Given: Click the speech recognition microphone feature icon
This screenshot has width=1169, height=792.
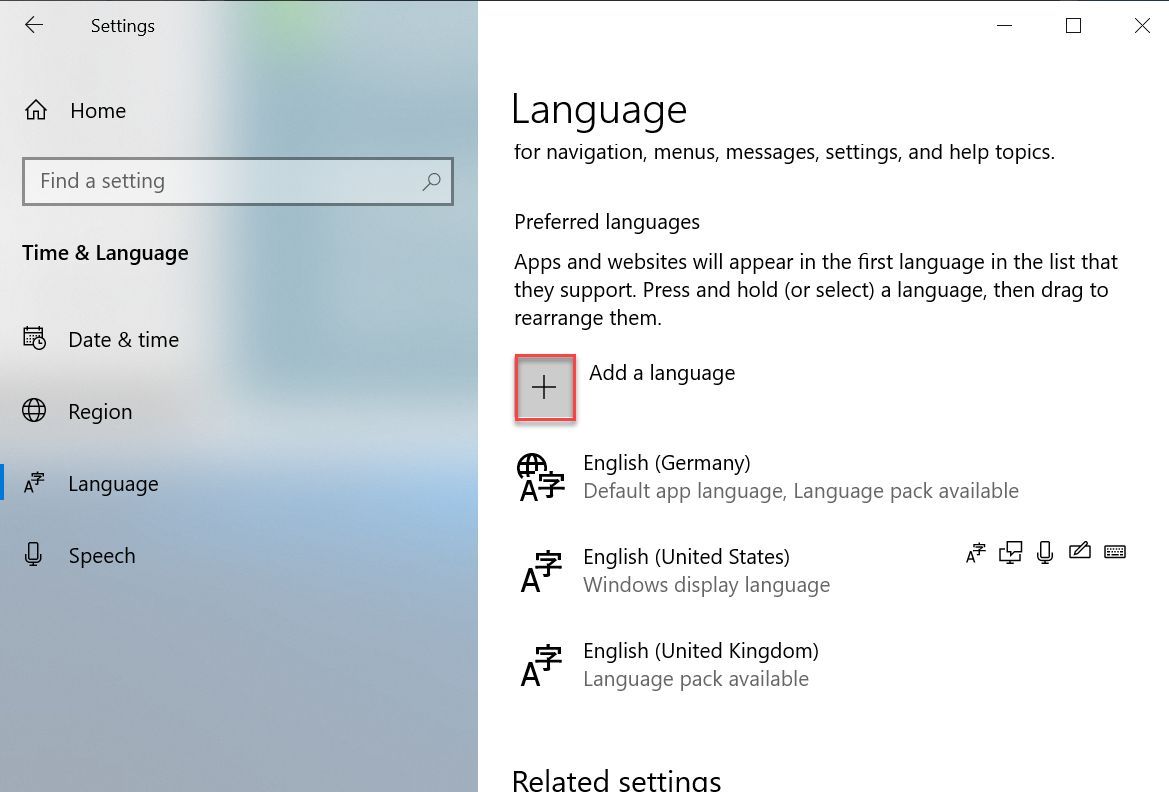Looking at the screenshot, I should tap(1045, 553).
